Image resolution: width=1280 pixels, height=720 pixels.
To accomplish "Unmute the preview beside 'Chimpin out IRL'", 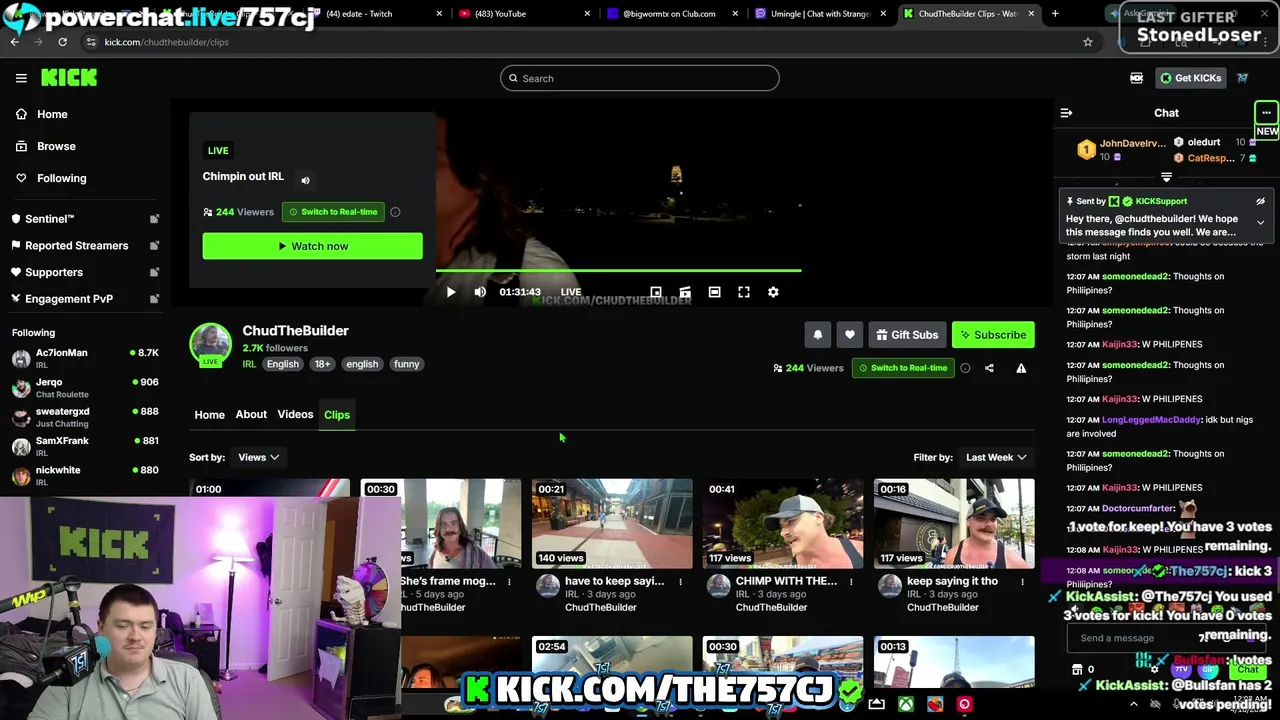I will pyautogui.click(x=305, y=181).
